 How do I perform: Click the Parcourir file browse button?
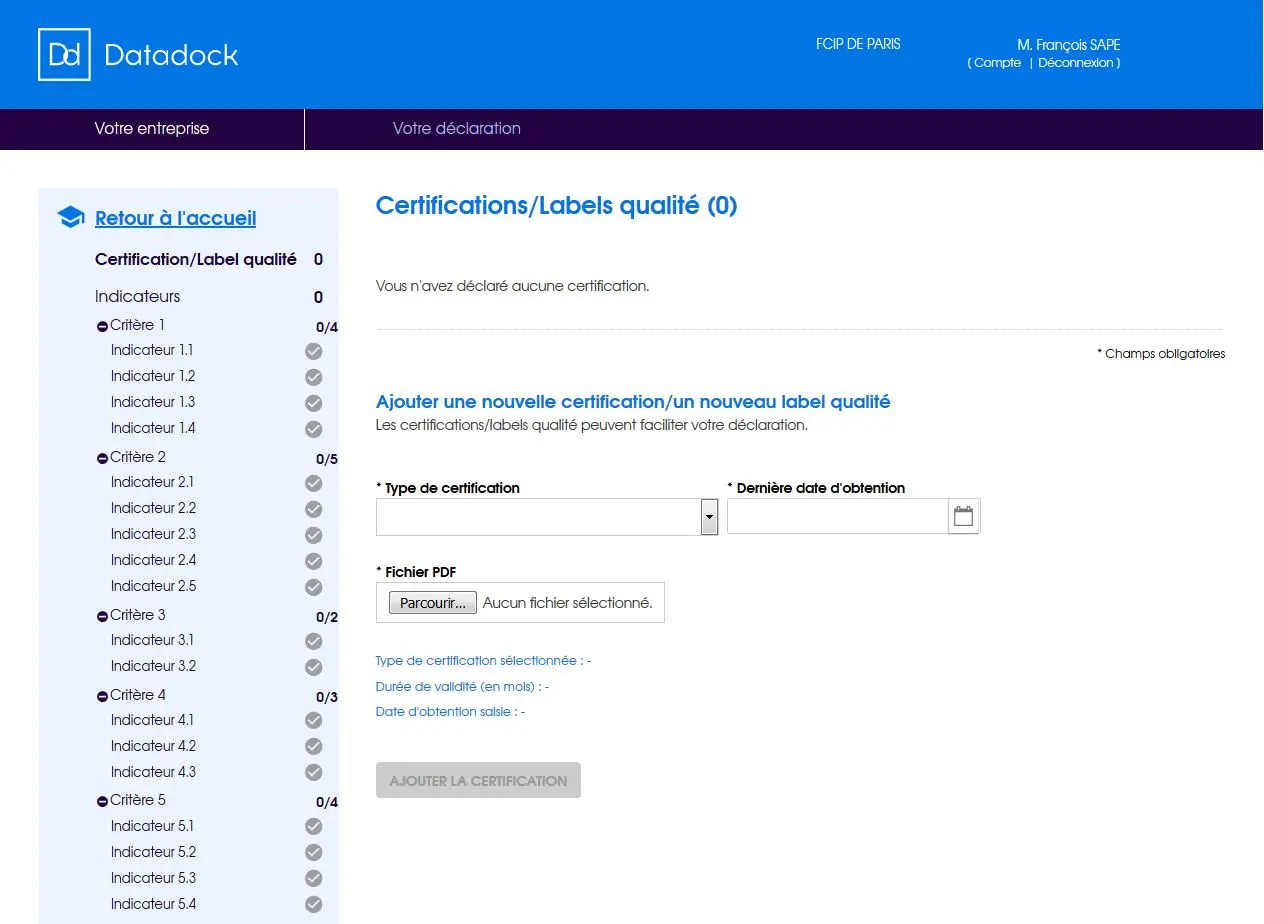432,603
